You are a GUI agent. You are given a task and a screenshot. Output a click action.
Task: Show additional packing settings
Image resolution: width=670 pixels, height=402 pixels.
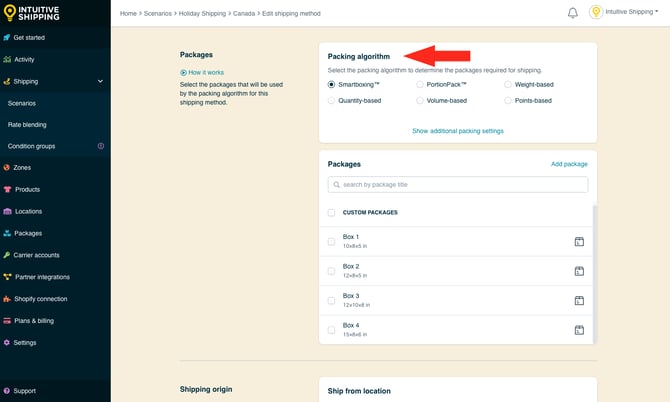click(x=457, y=131)
